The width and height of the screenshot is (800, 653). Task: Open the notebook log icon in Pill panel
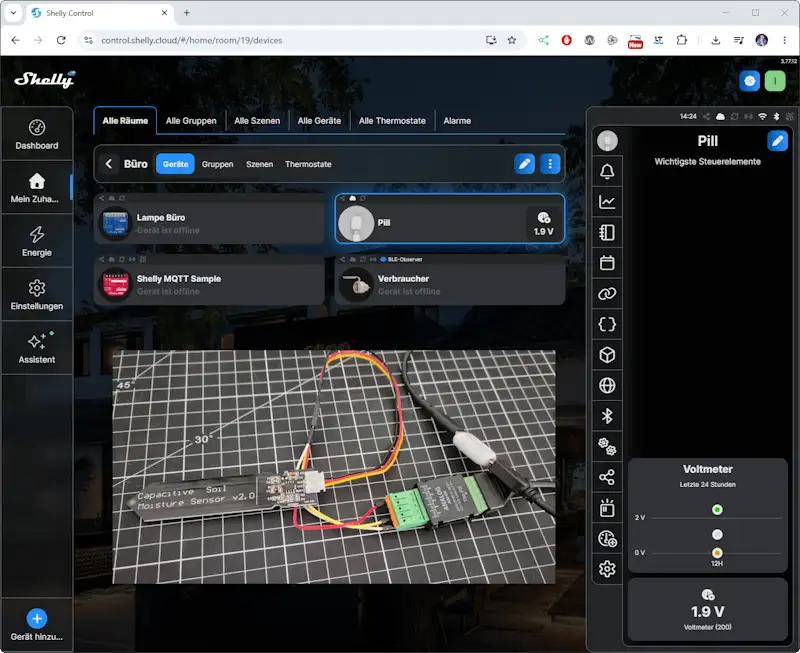[x=607, y=233]
